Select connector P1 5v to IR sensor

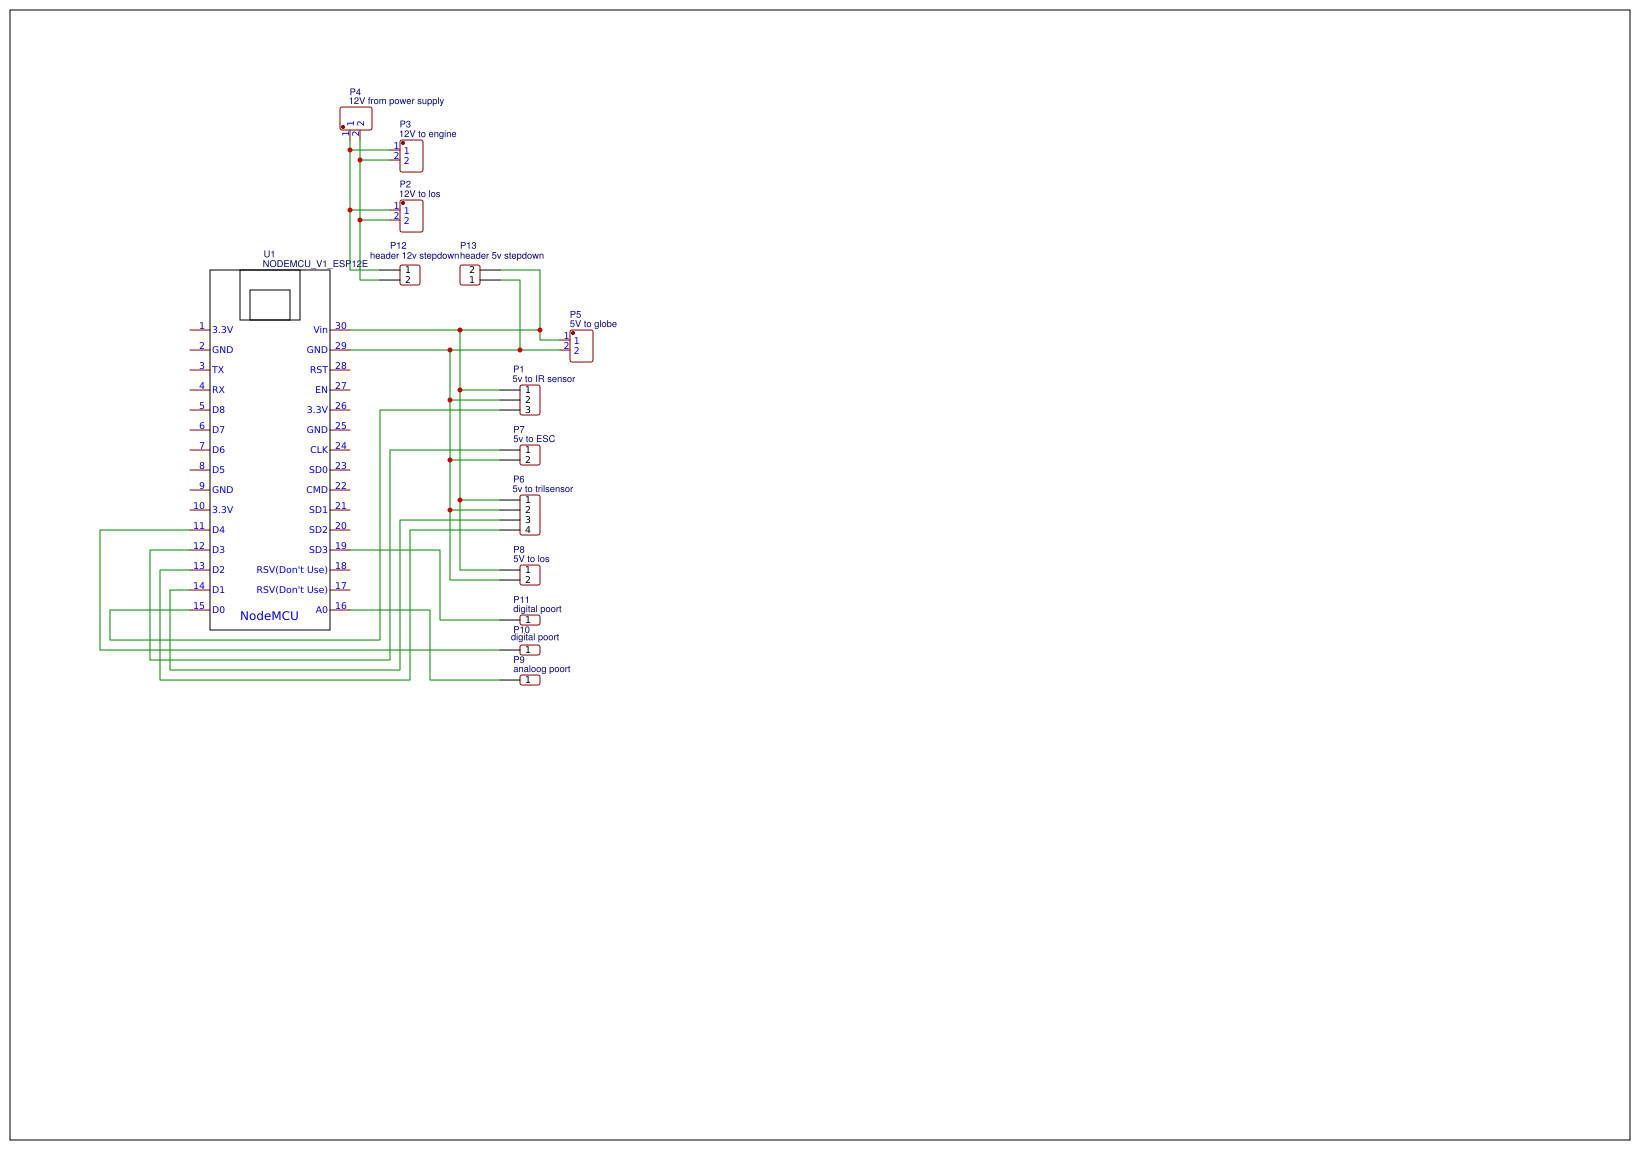point(529,399)
